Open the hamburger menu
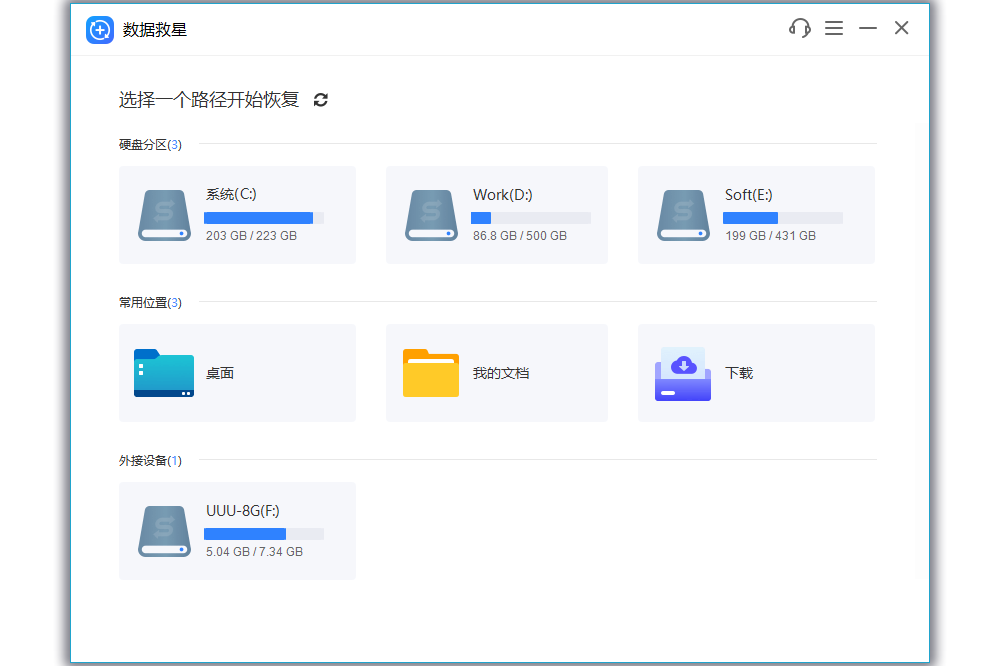 coord(834,28)
